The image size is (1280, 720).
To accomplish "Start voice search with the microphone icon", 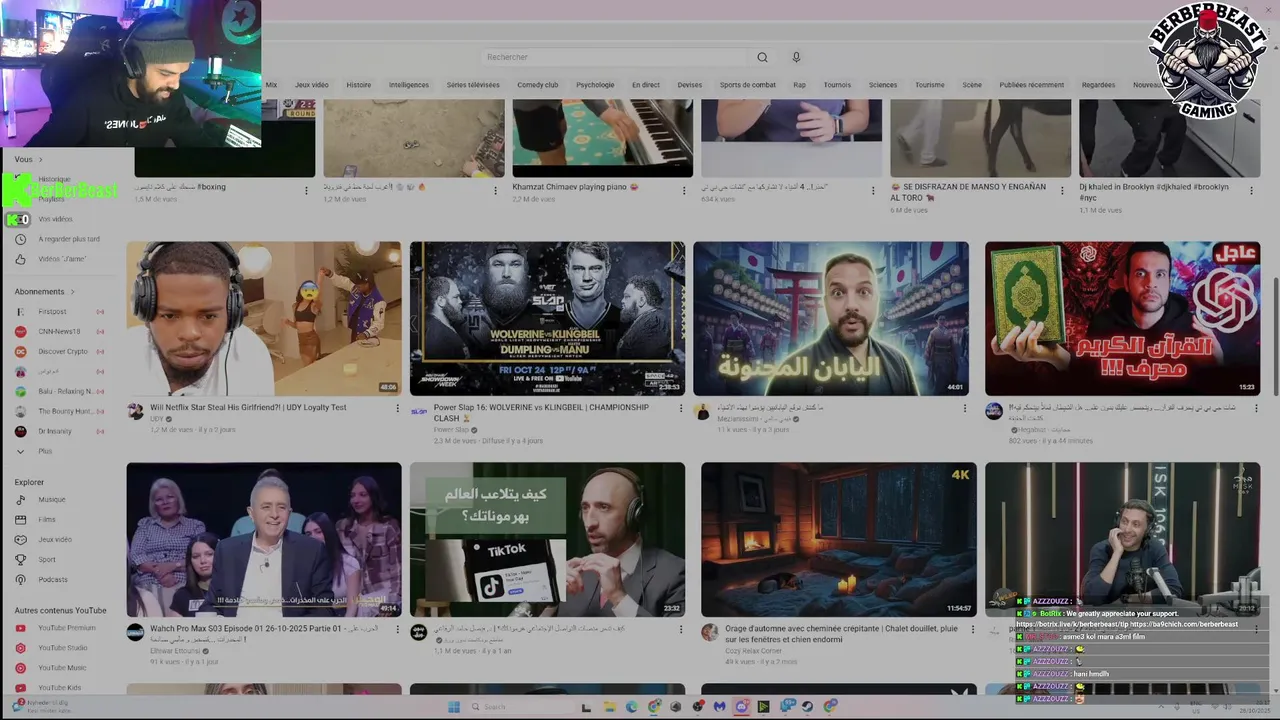I will (x=796, y=57).
